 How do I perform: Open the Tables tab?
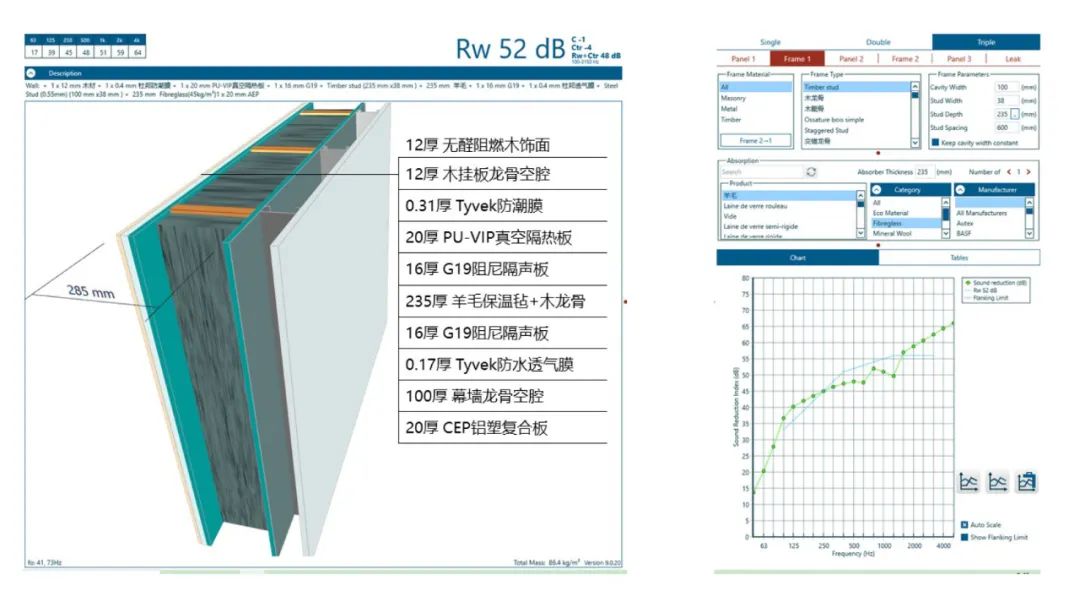point(959,257)
